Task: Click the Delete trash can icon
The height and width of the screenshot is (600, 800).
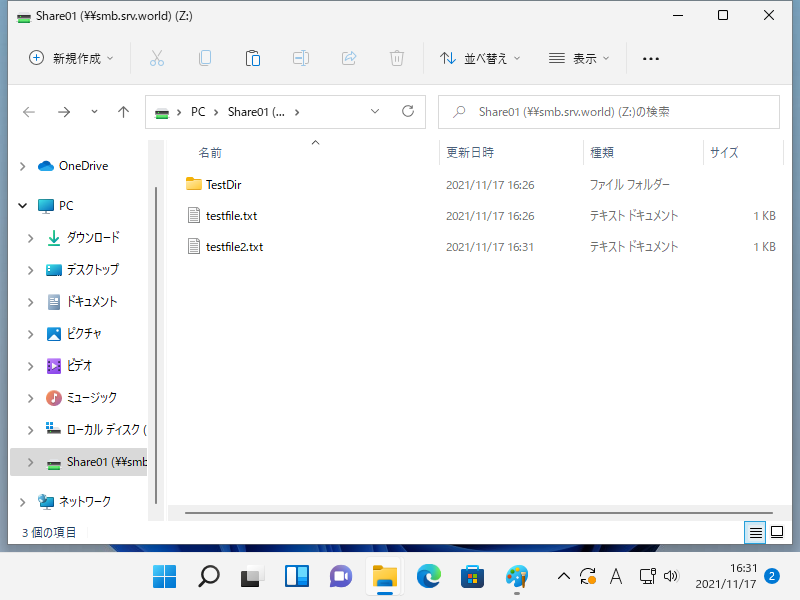Action: click(397, 58)
